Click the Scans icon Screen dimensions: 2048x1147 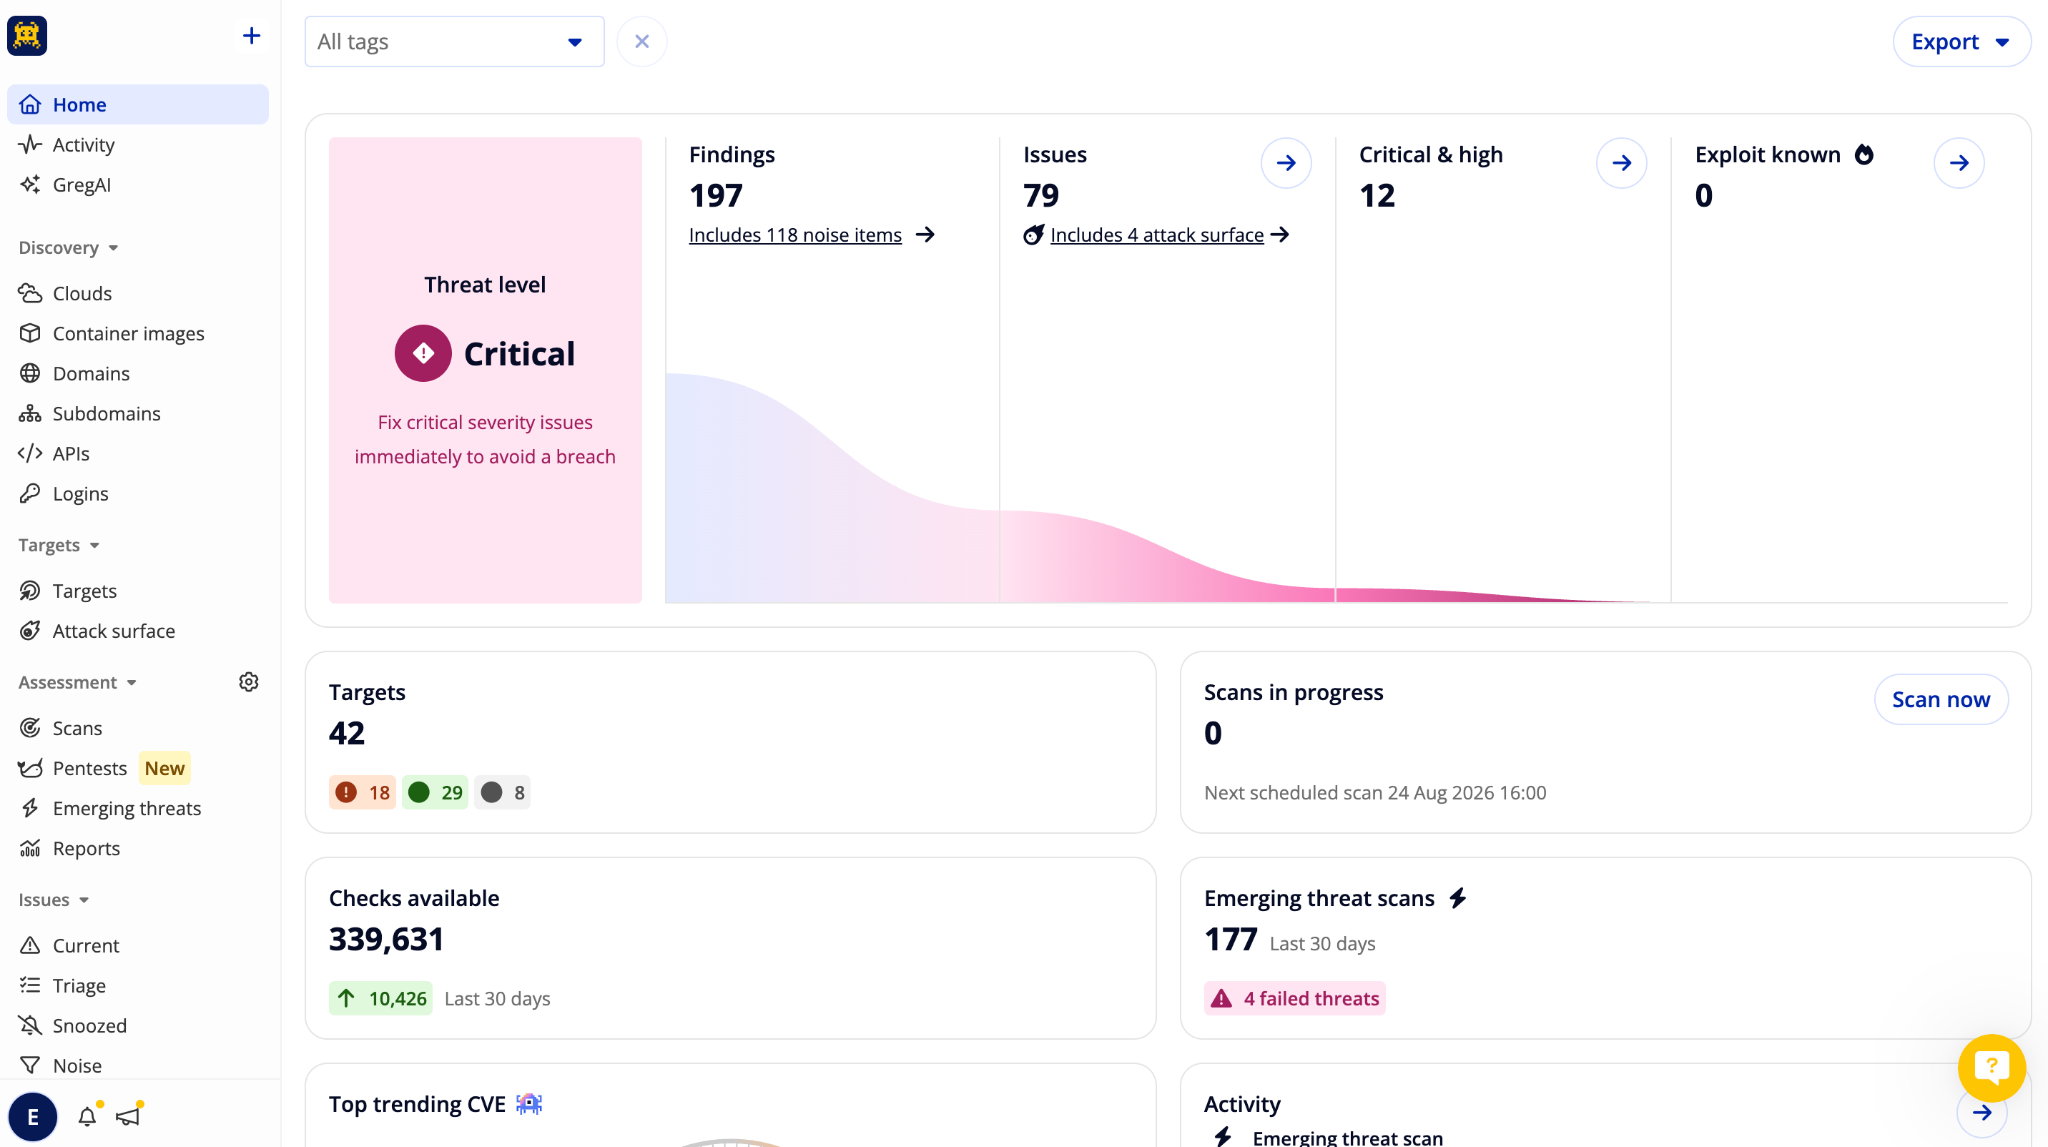(x=30, y=728)
